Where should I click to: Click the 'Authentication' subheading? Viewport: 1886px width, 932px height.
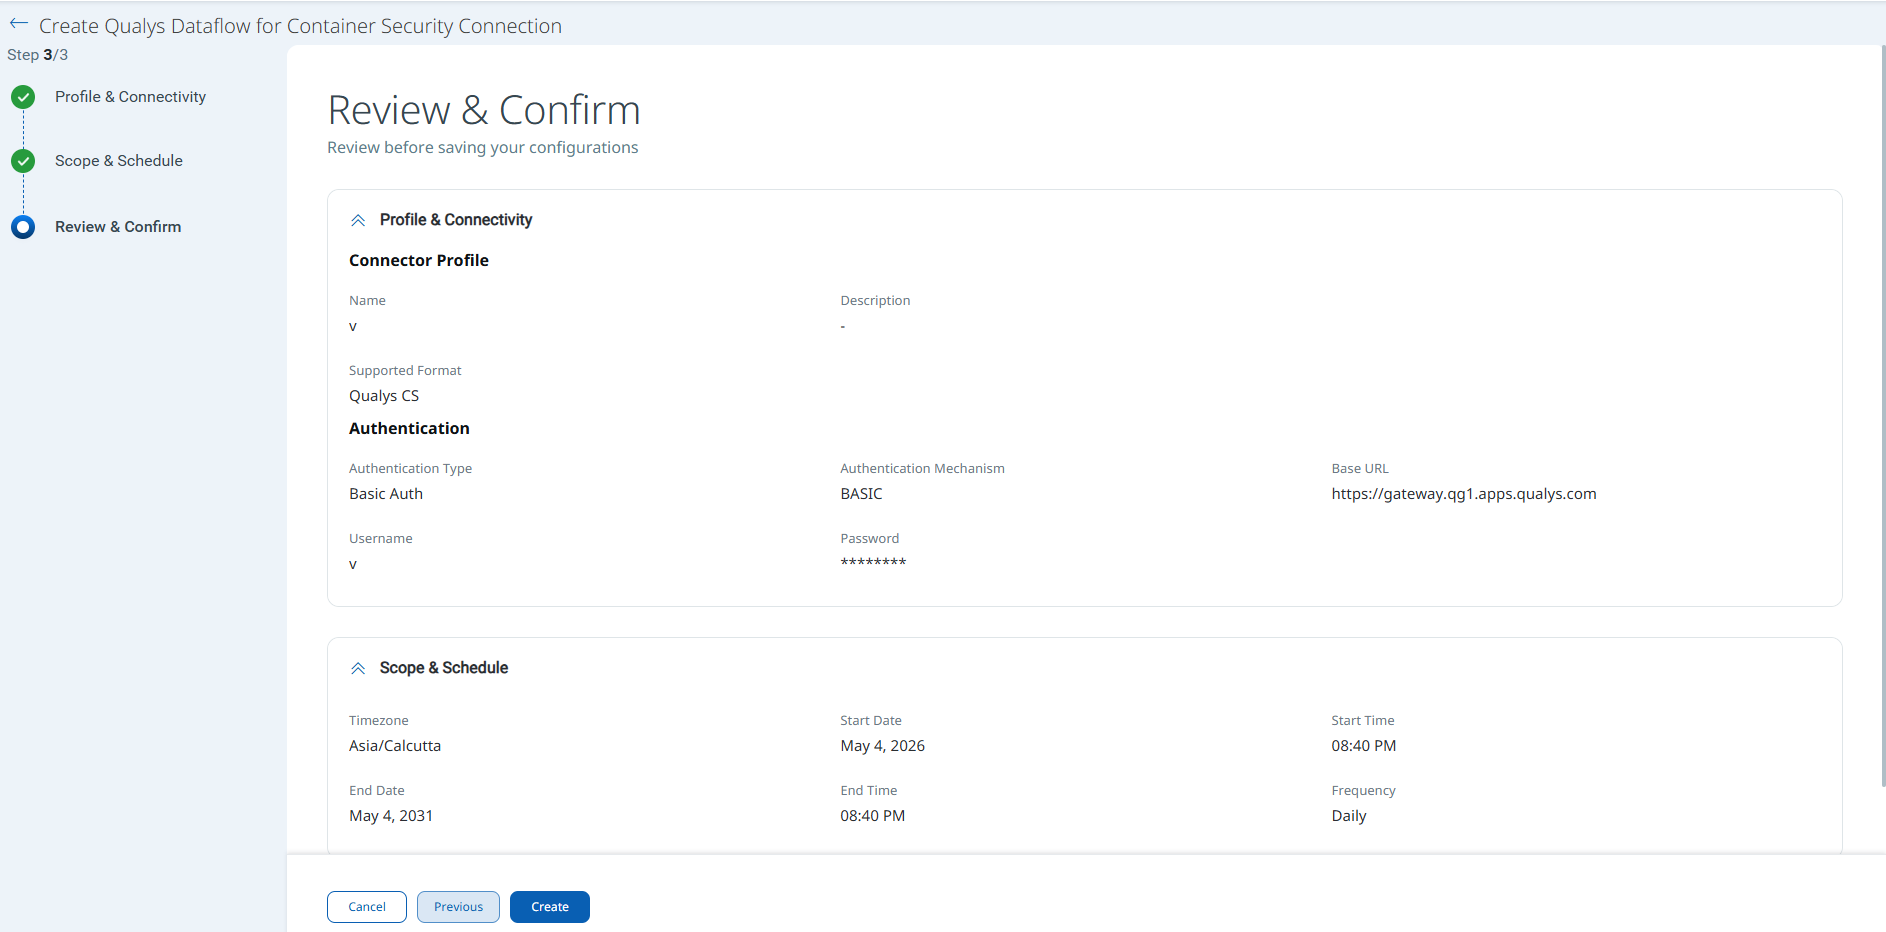pyautogui.click(x=409, y=428)
